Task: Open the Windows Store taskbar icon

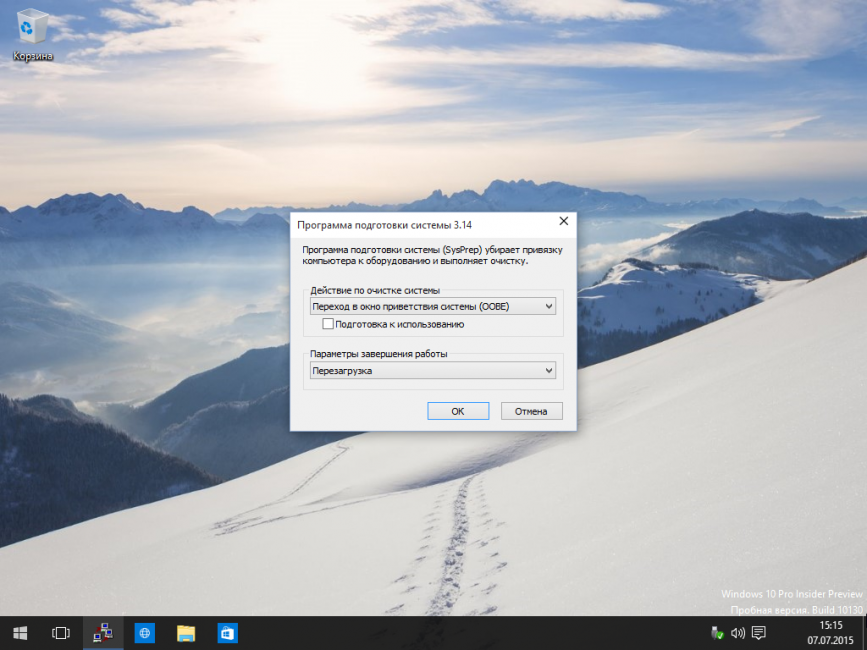Action: click(x=227, y=633)
